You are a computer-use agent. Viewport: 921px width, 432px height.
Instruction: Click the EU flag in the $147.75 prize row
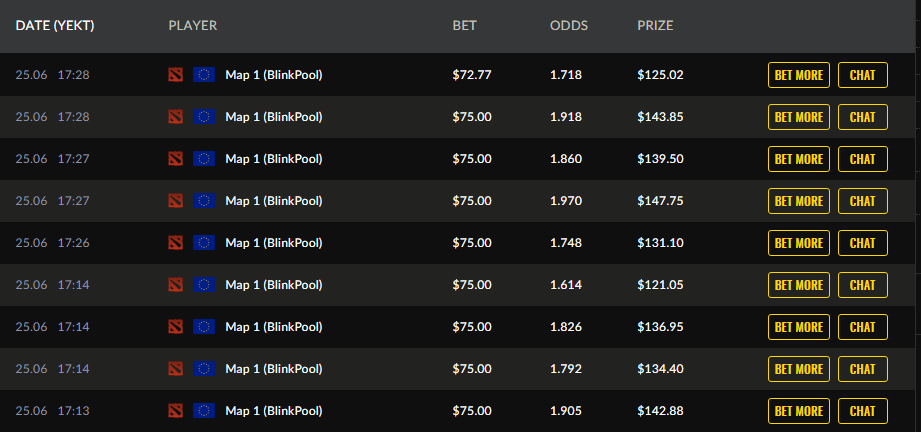click(204, 201)
